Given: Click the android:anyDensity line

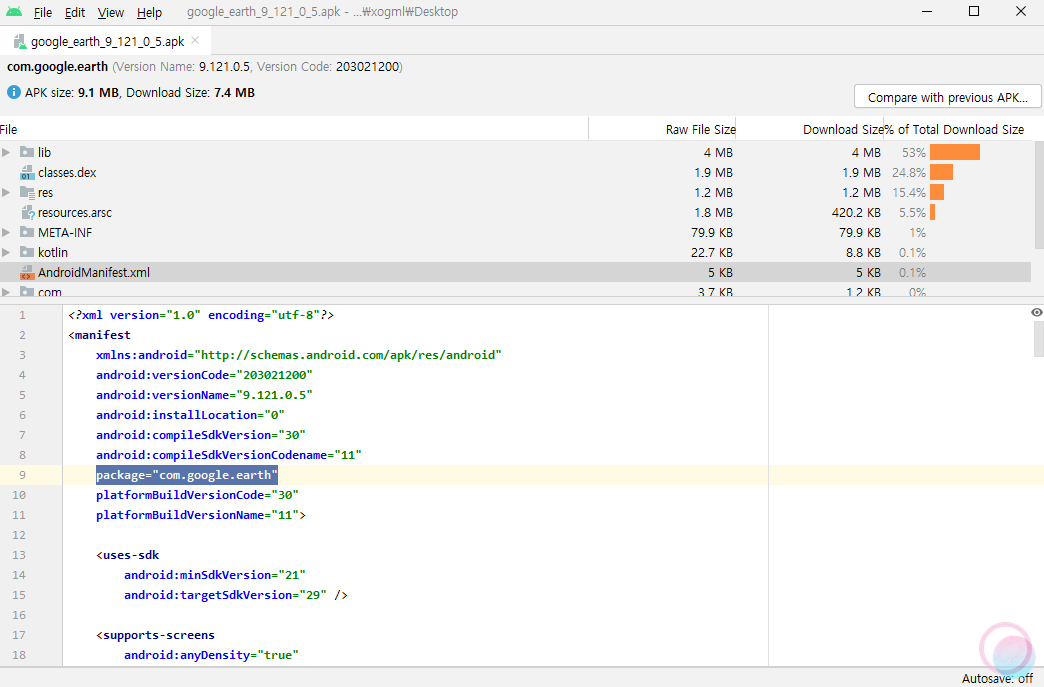Looking at the screenshot, I should (x=211, y=654).
